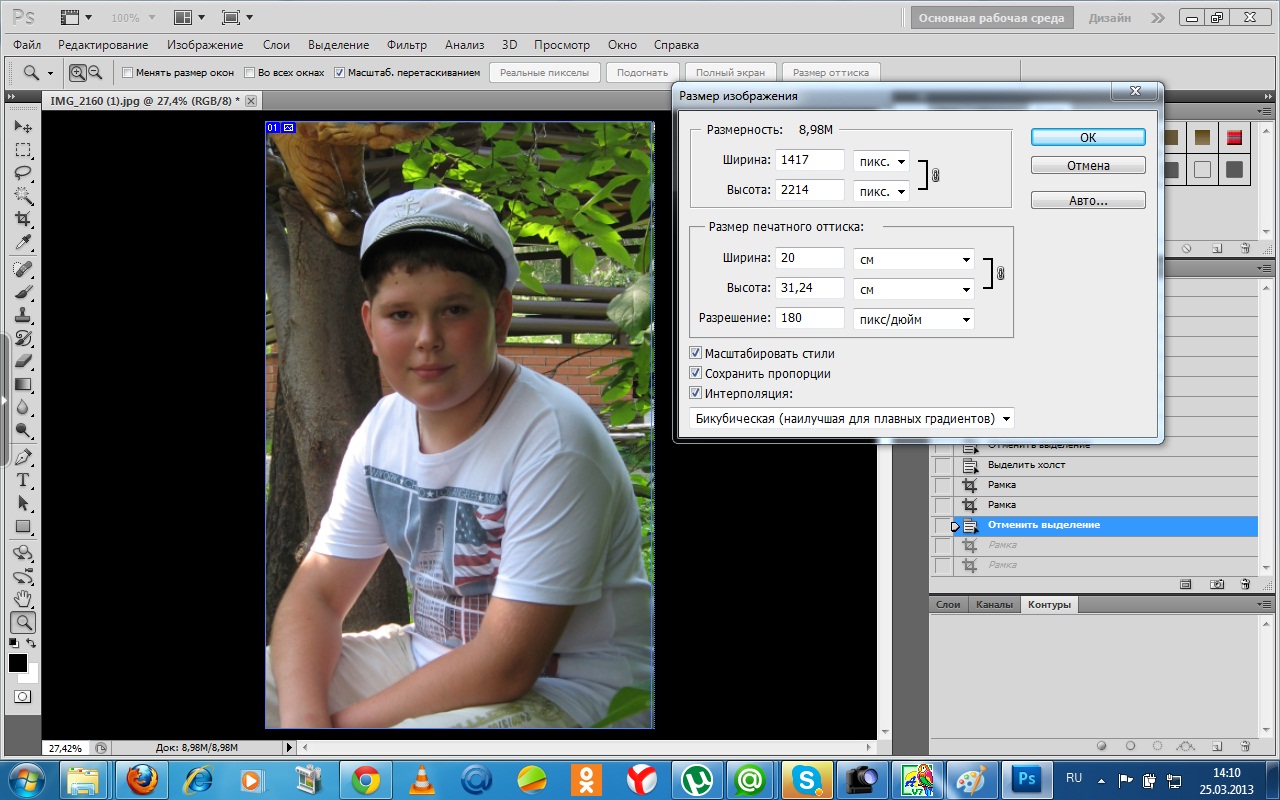Viewport: 1280px width, 800px height.
Task: Open the пикс/дюйм resolution units dropdown
Action: 913,319
